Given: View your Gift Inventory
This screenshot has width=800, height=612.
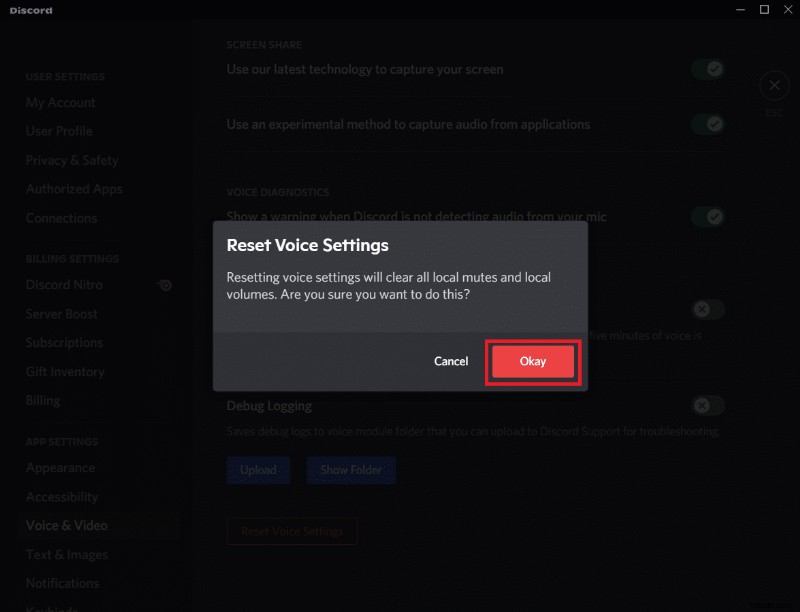Looking at the screenshot, I should coord(64,371).
